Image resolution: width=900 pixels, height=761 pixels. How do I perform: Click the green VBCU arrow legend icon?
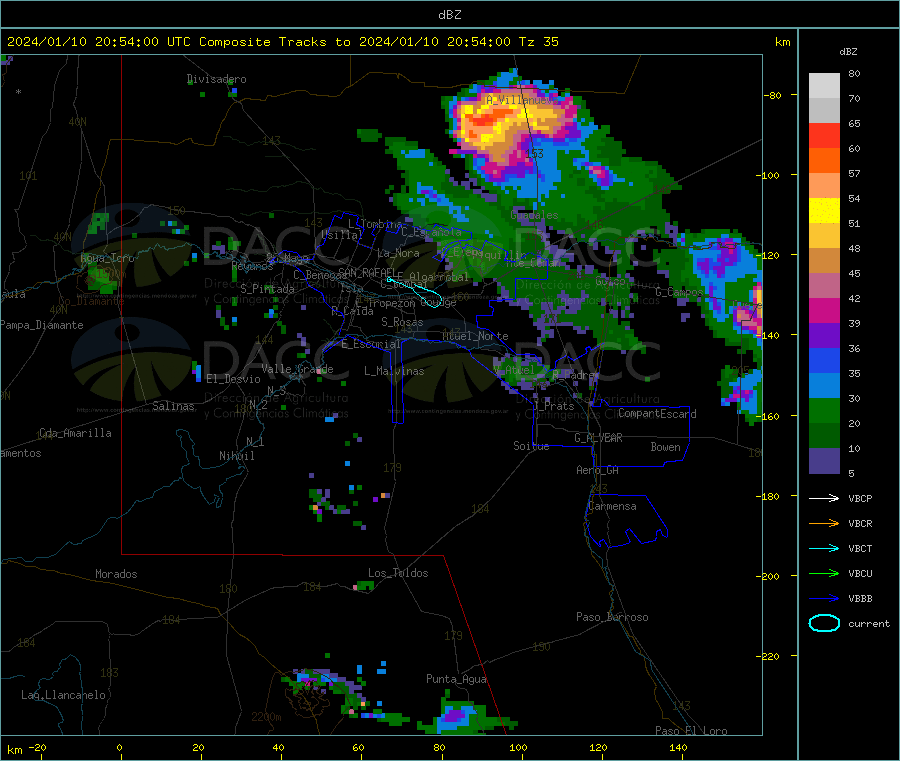point(824,573)
